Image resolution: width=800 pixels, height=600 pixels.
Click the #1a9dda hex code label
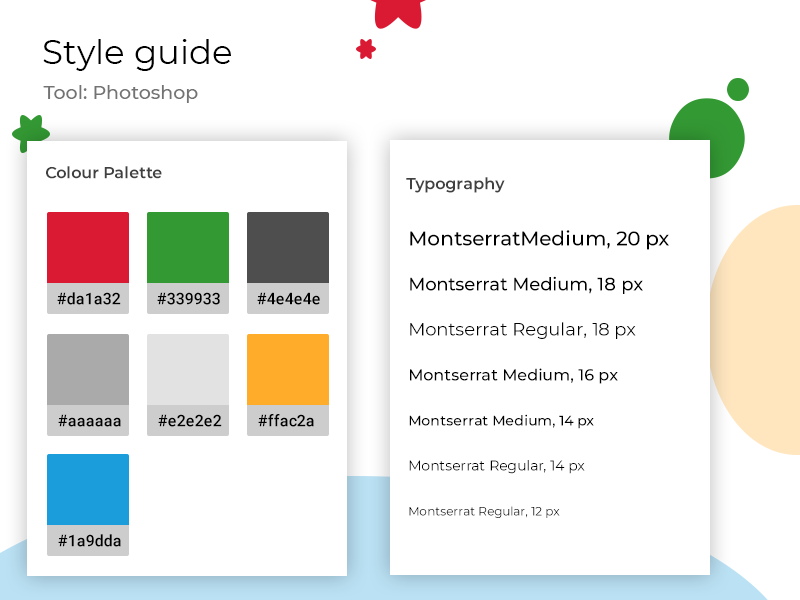88,541
